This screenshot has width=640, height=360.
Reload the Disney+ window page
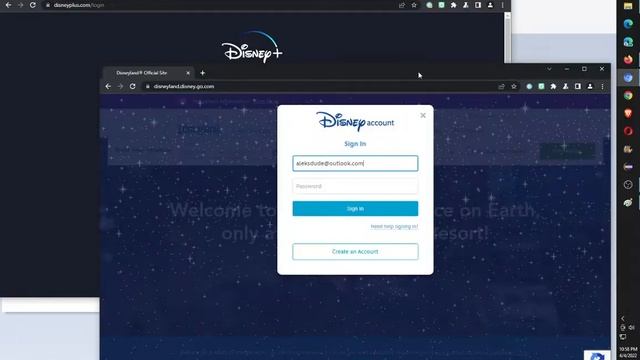point(33,5)
